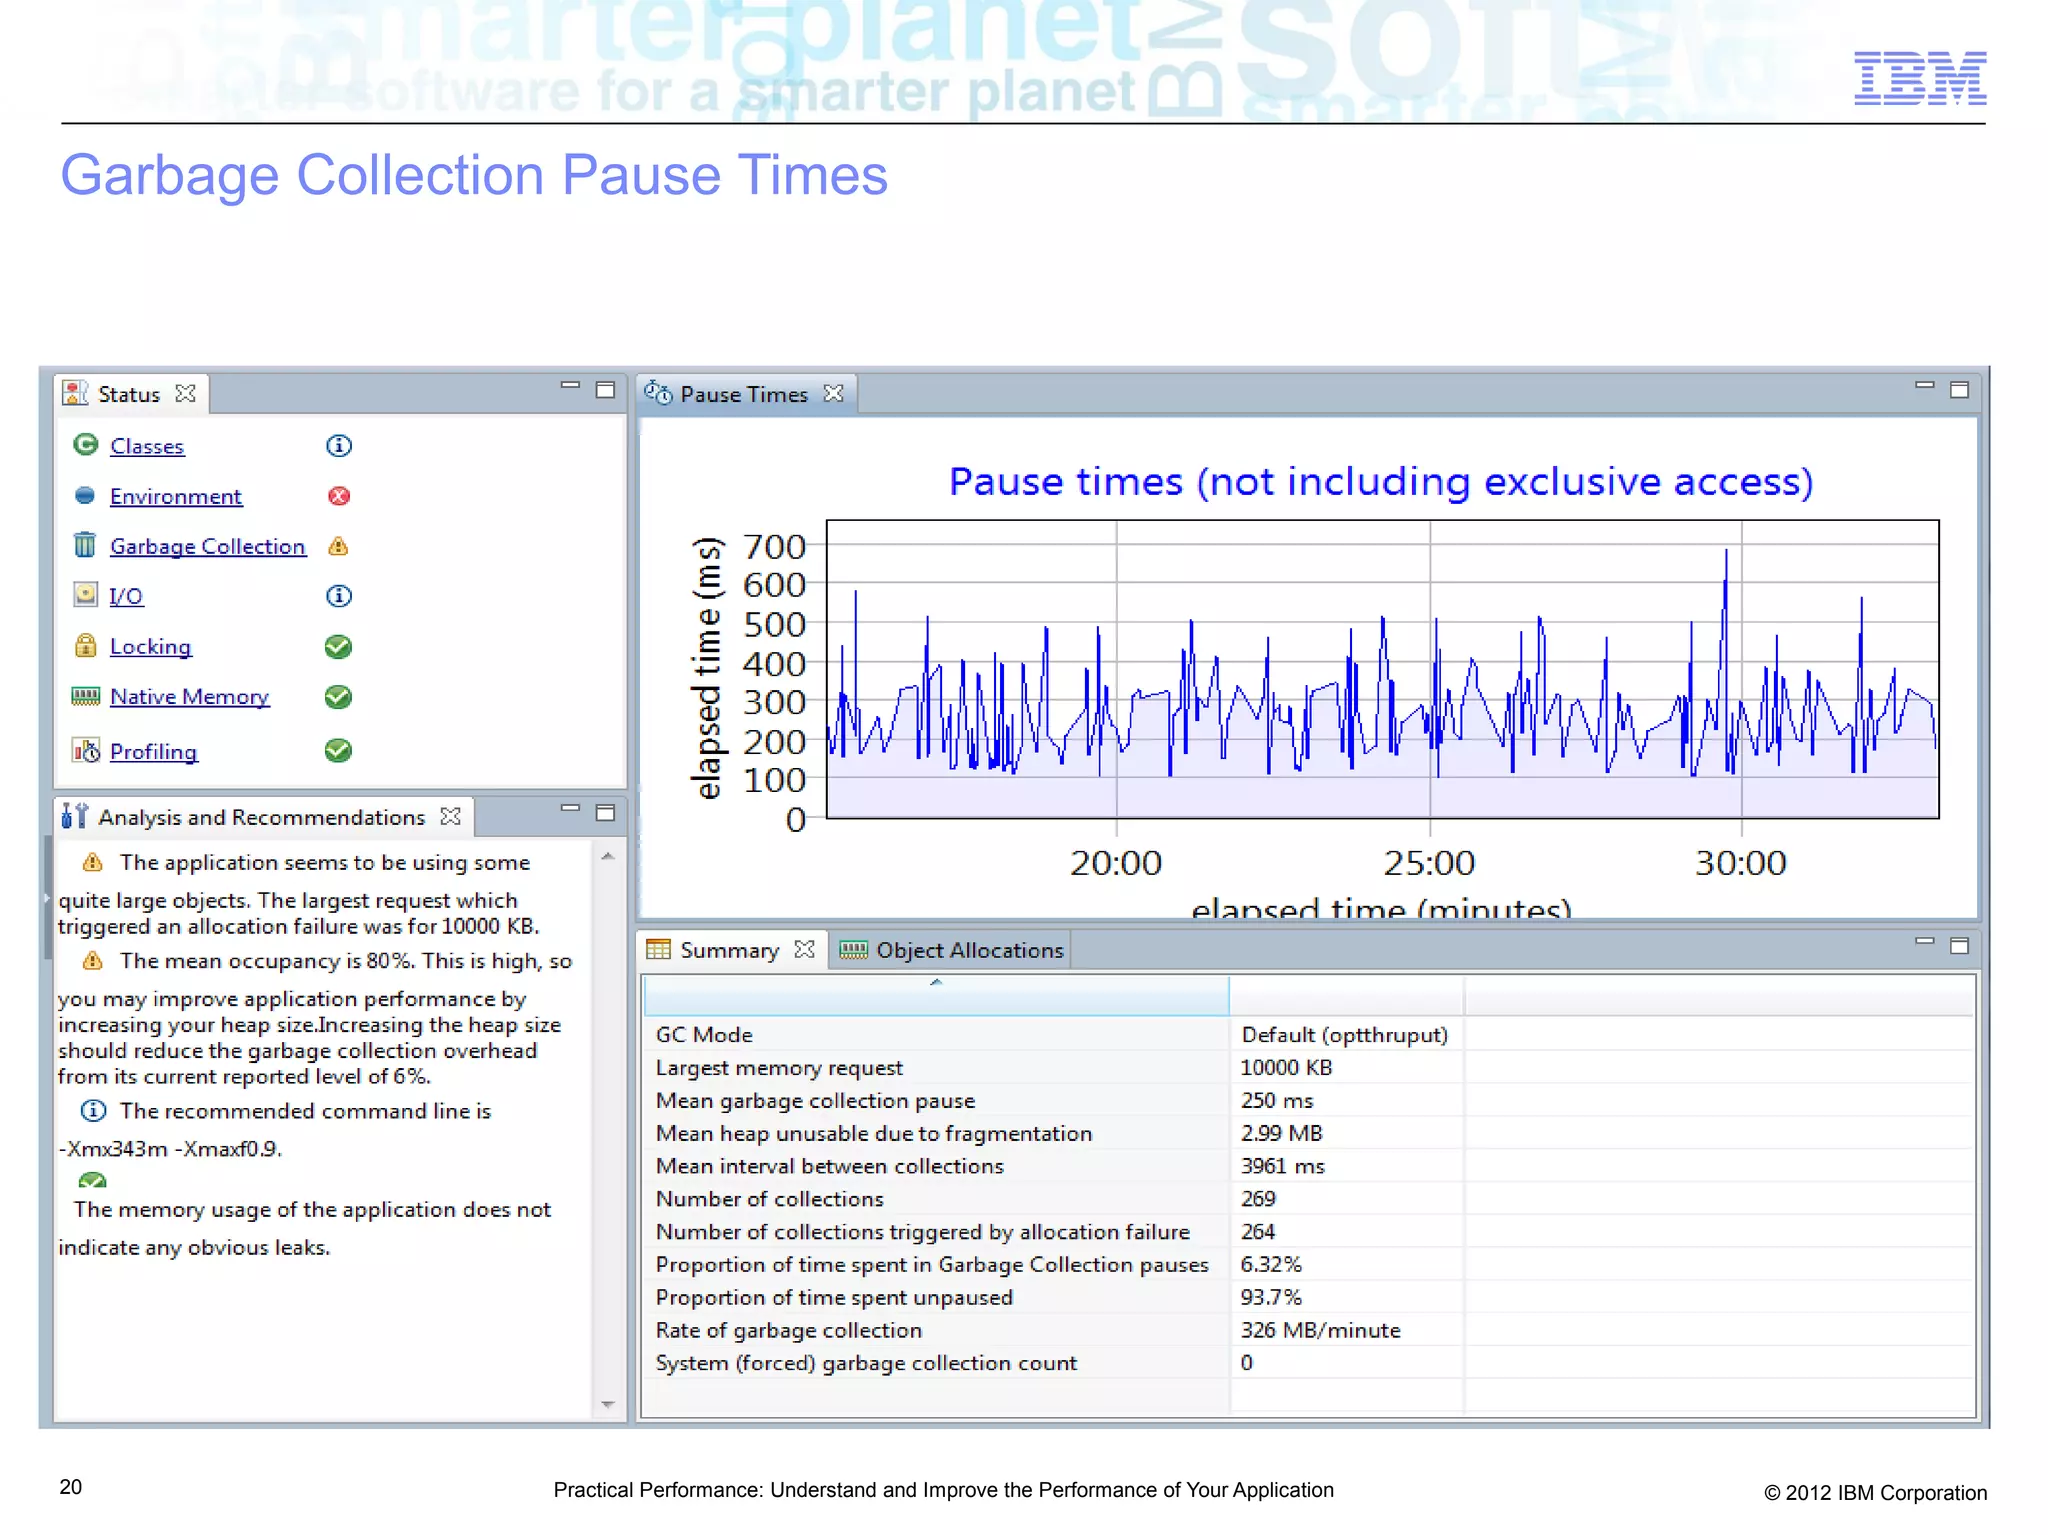Close the Summary tab

pyautogui.click(x=804, y=949)
